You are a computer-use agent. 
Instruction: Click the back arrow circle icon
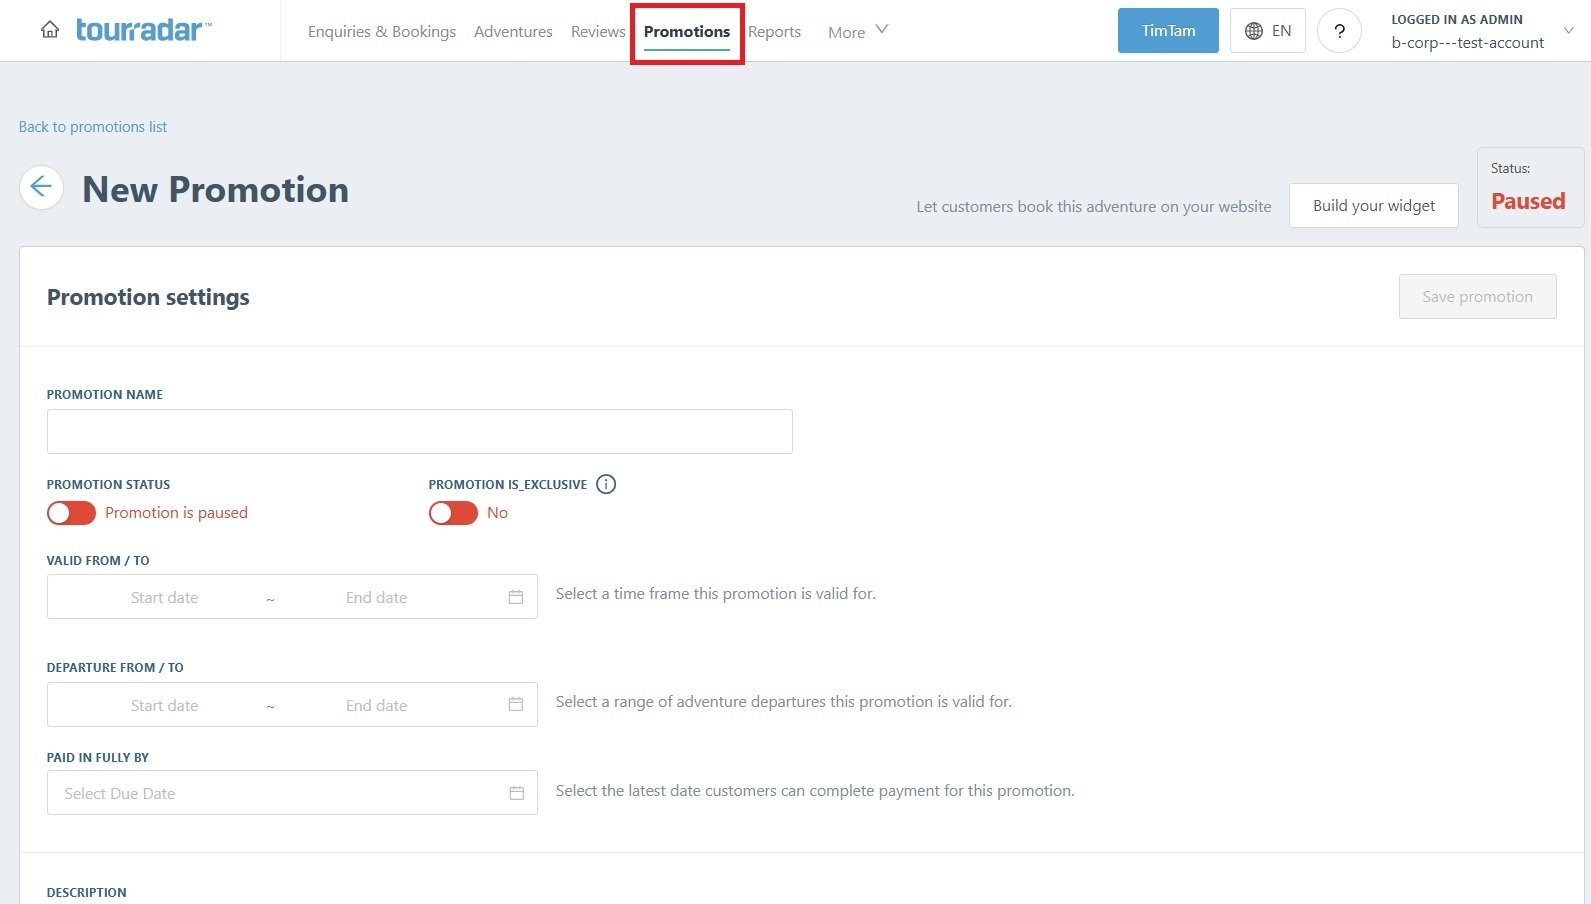click(x=41, y=187)
